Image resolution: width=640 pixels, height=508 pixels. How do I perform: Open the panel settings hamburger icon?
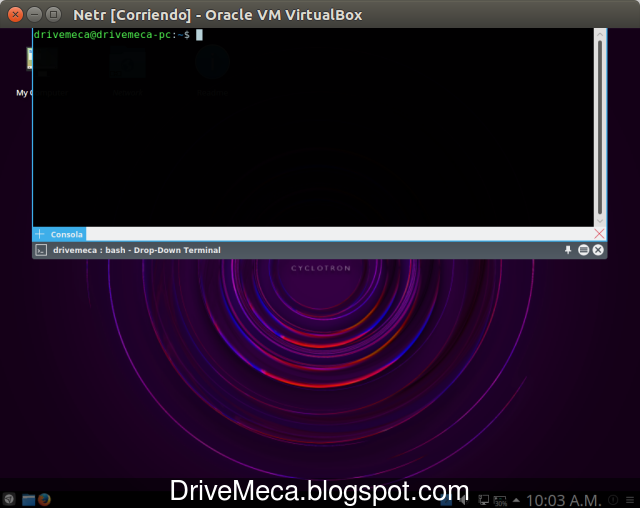[630, 500]
